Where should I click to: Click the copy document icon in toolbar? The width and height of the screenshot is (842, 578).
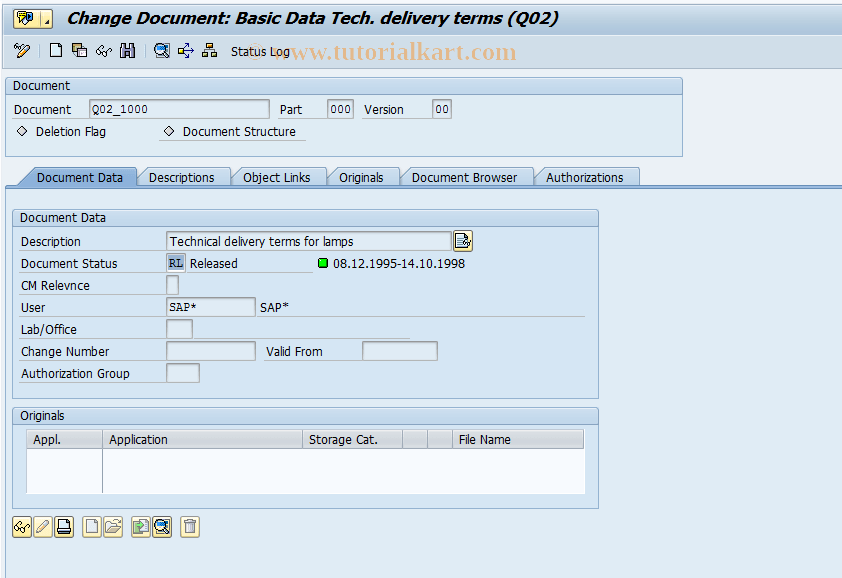coord(79,49)
